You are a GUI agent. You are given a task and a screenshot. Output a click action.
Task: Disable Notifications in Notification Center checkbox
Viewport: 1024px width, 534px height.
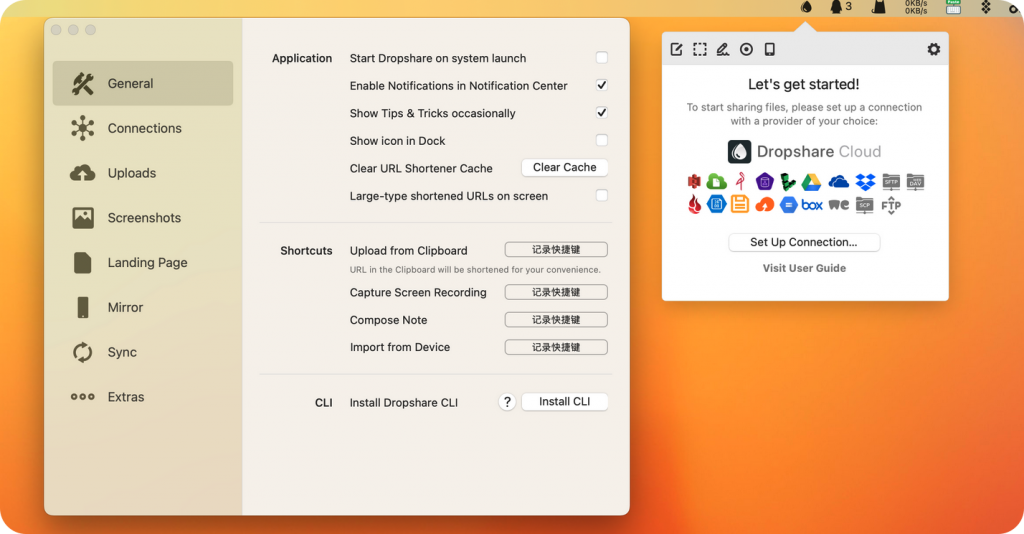pyautogui.click(x=601, y=85)
